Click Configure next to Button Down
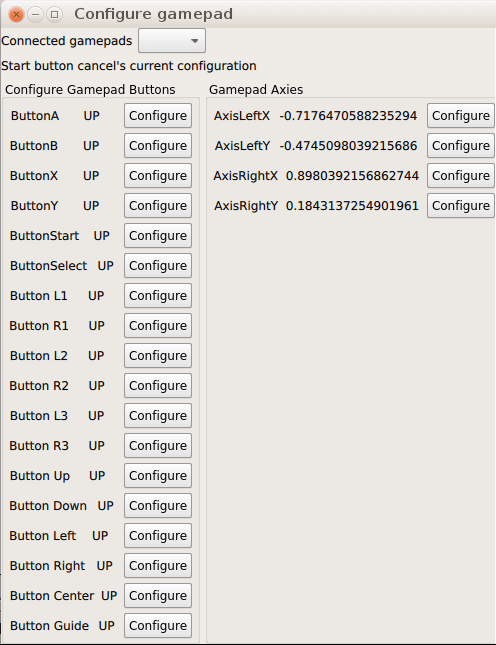Viewport: 496px width, 645px height. (158, 506)
